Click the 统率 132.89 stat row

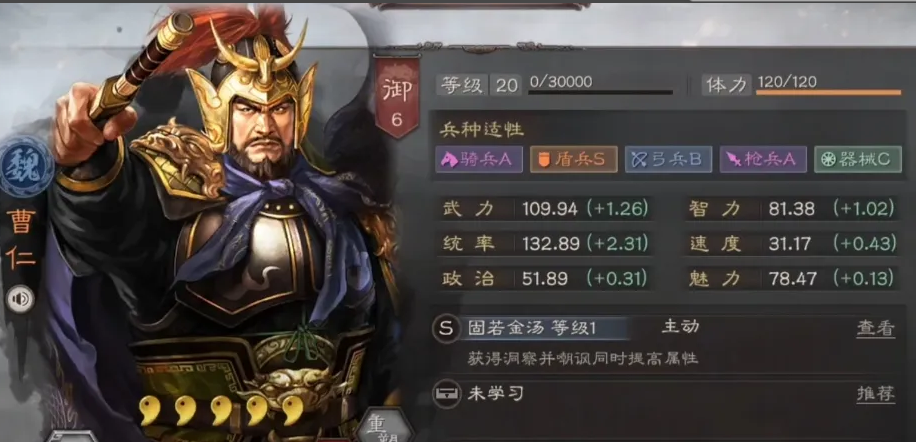coord(544,243)
